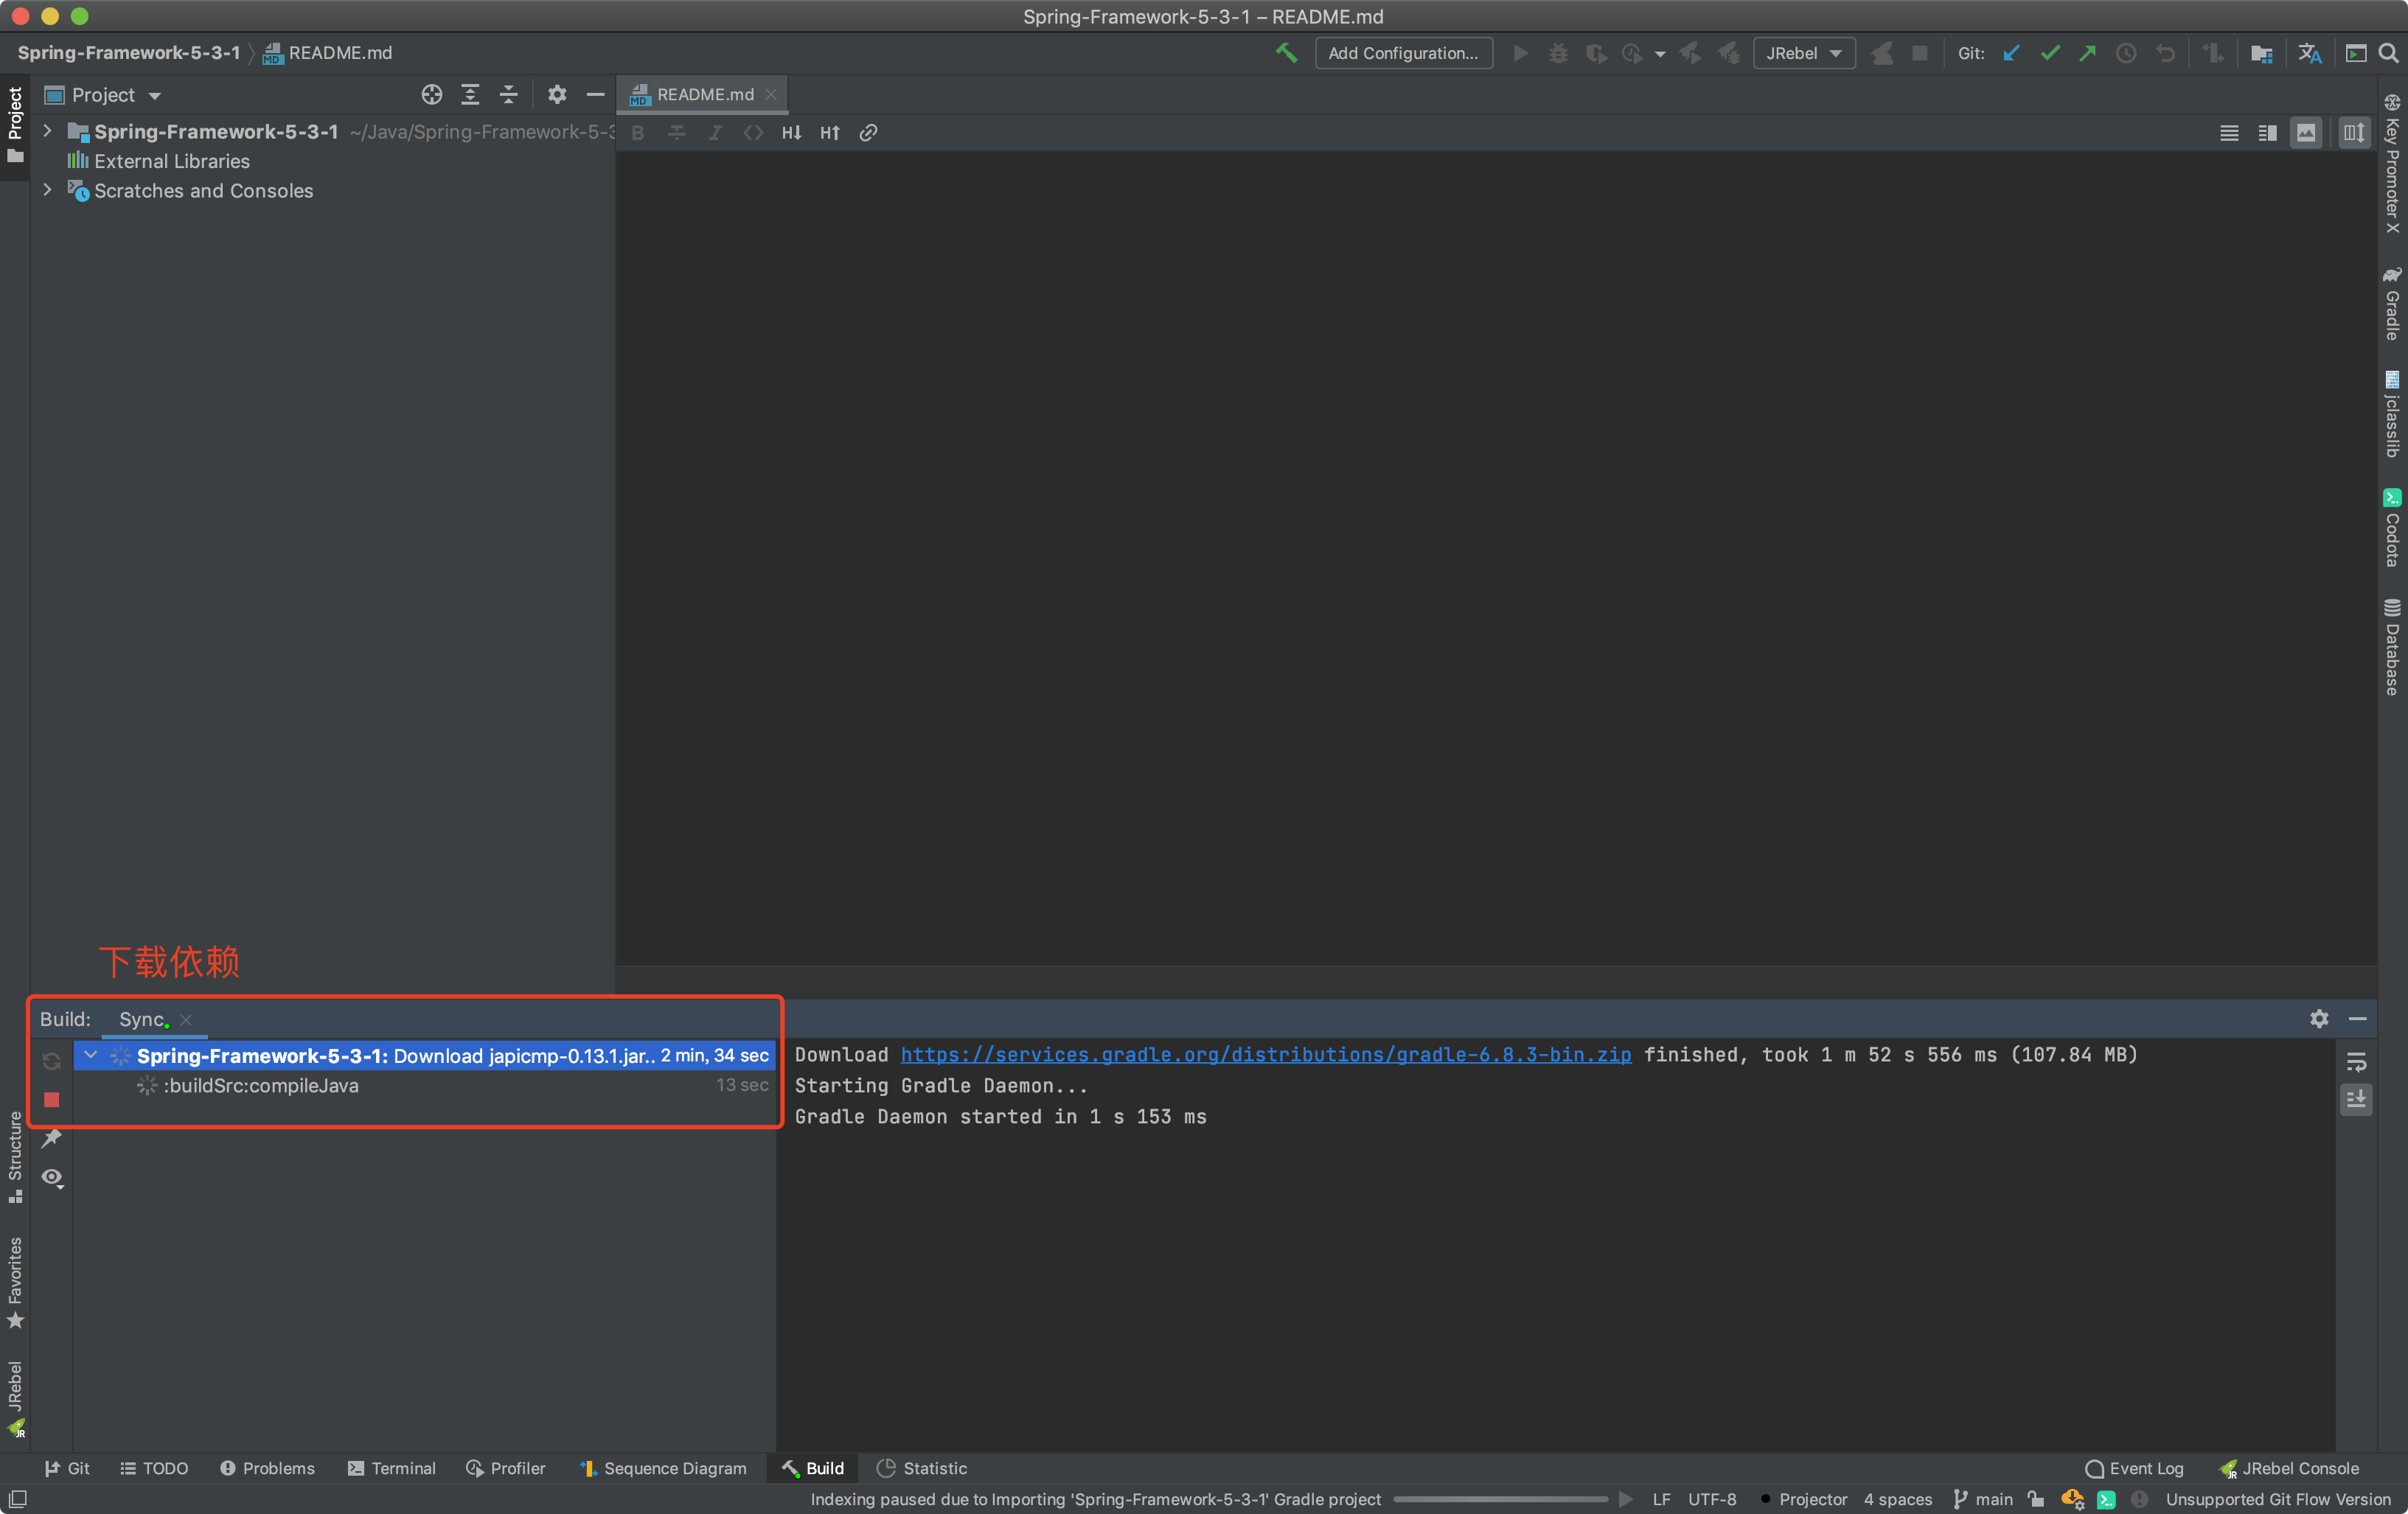Stop the running Gradle sync
Screen dimensions: 2408x1514
tap(52, 1099)
